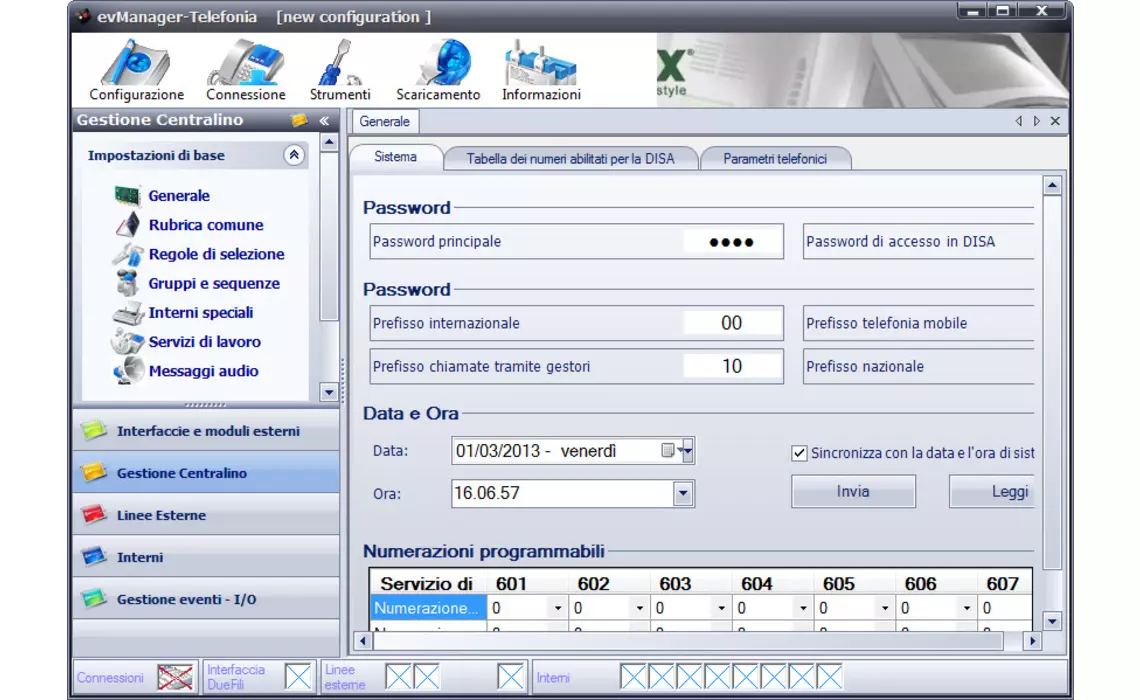The height and width of the screenshot is (700, 1140).
Task: Minimize the evManager-Telefonia window
Action: click(x=972, y=11)
